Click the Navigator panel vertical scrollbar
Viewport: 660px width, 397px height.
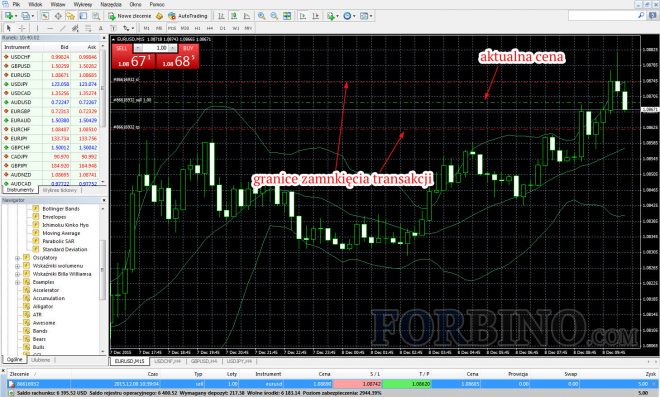tap(103, 278)
